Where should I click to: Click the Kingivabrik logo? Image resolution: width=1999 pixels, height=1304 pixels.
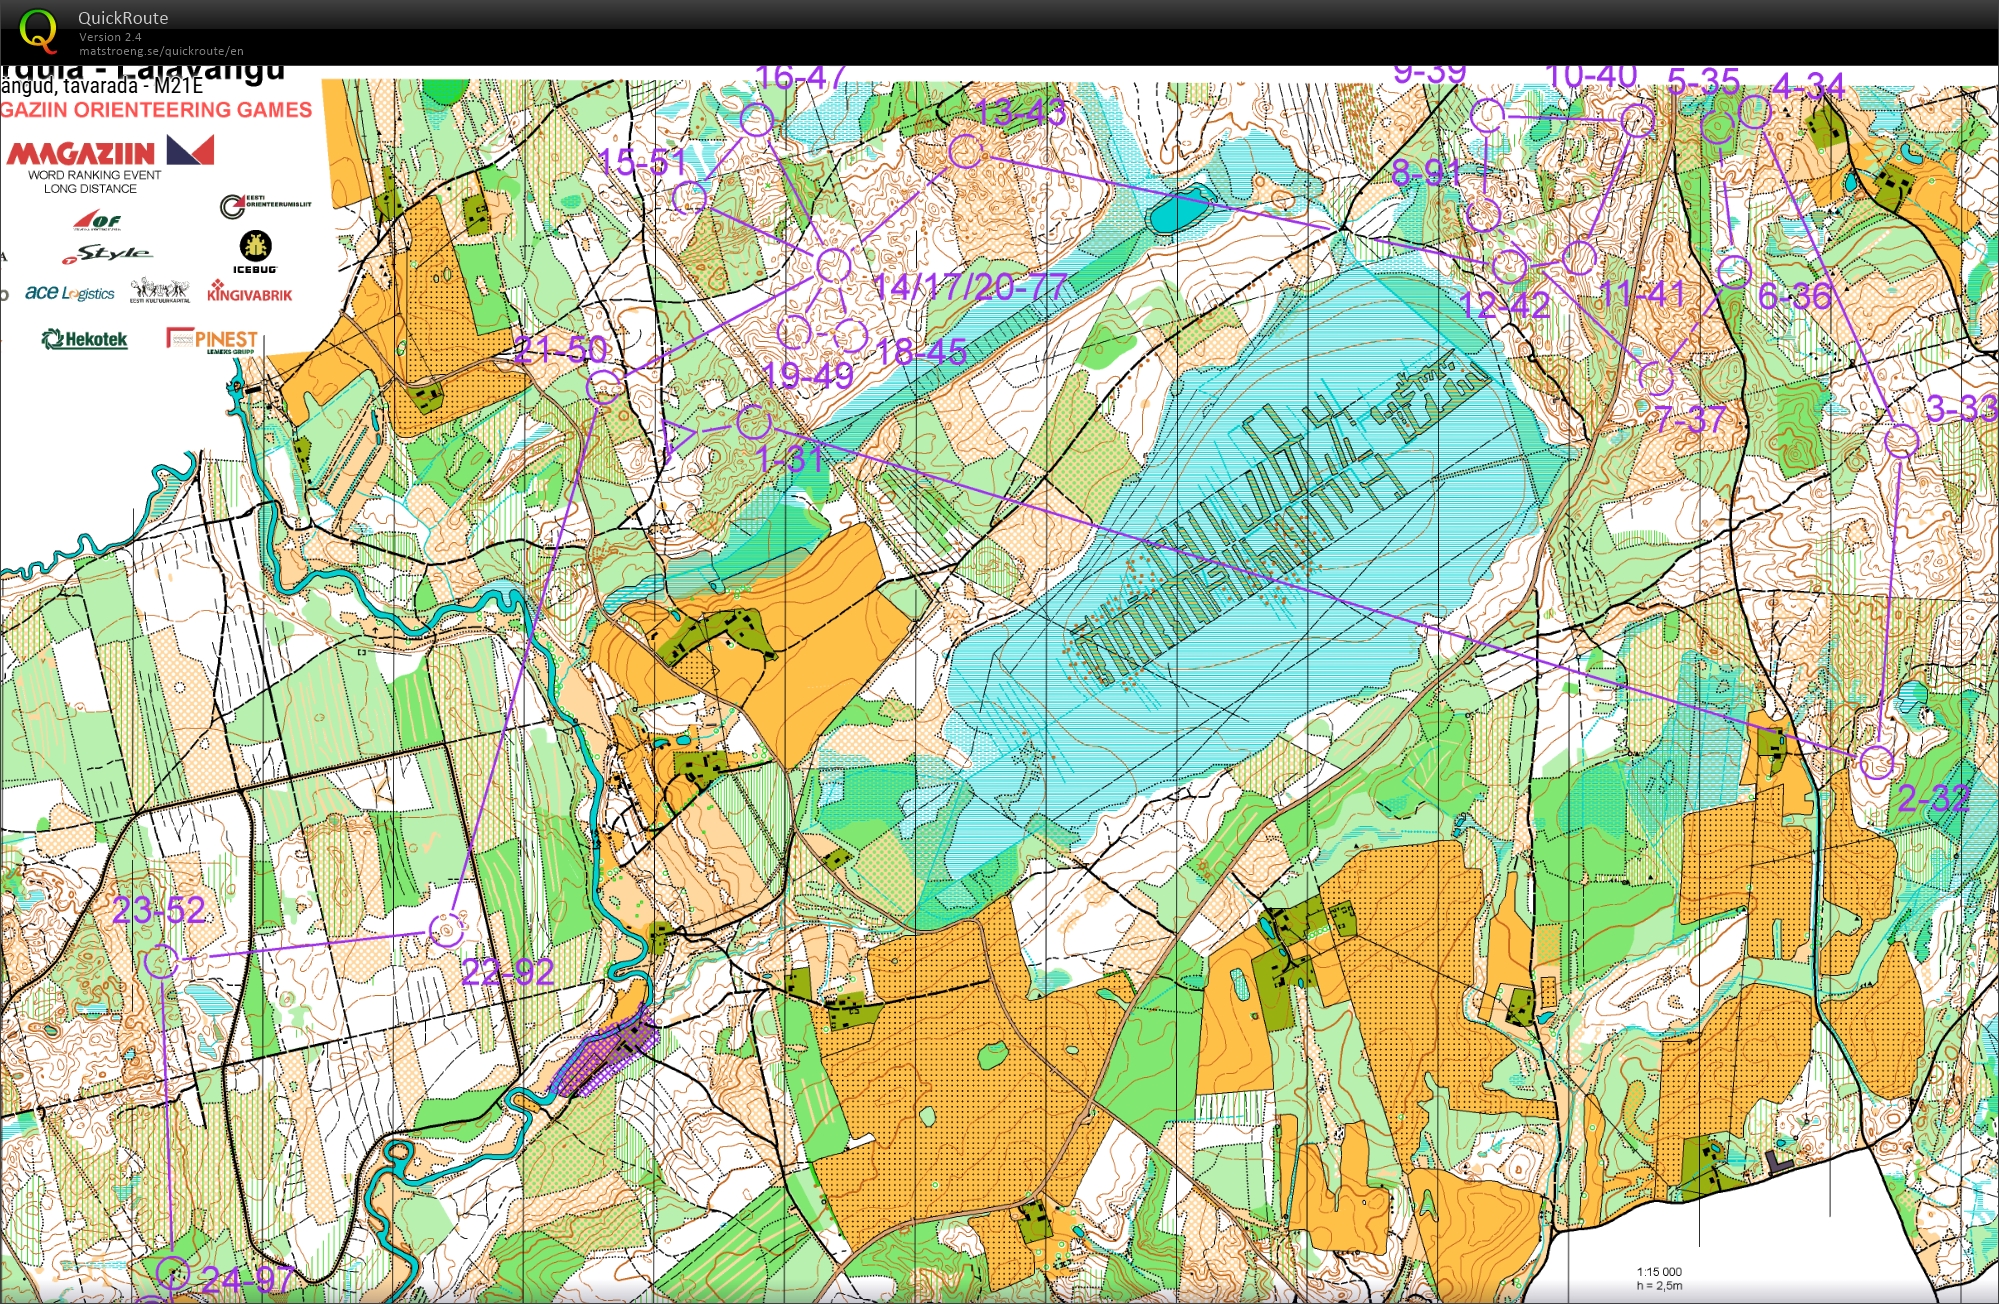click(250, 292)
